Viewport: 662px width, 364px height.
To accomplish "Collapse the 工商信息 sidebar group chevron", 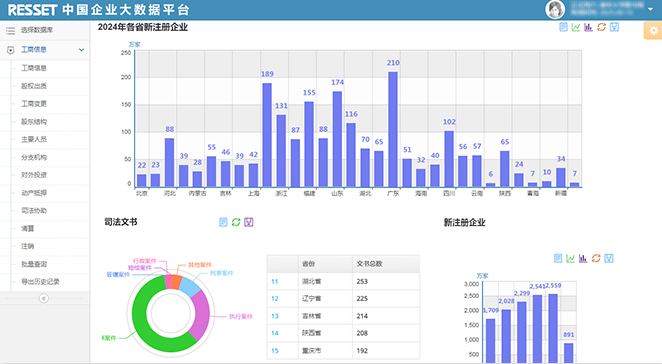I will click(x=81, y=50).
